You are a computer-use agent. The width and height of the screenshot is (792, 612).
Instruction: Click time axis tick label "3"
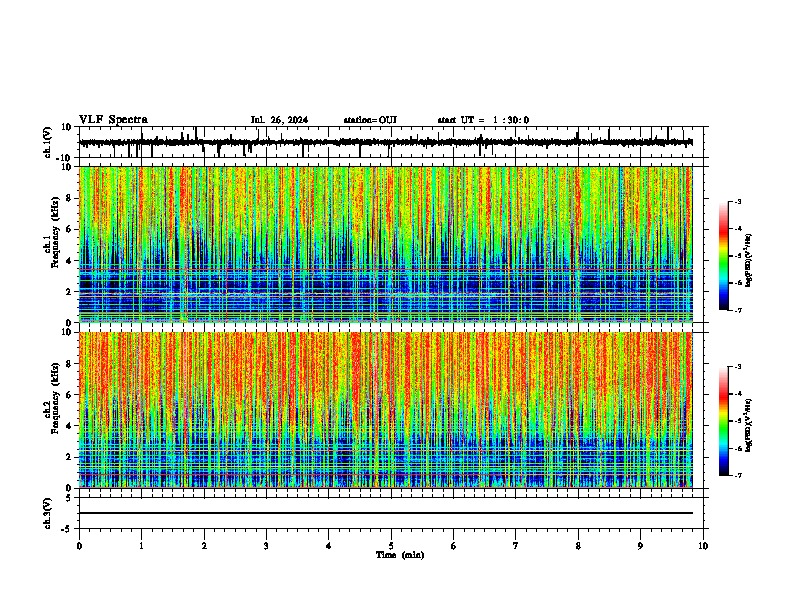[x=266, y=546]
